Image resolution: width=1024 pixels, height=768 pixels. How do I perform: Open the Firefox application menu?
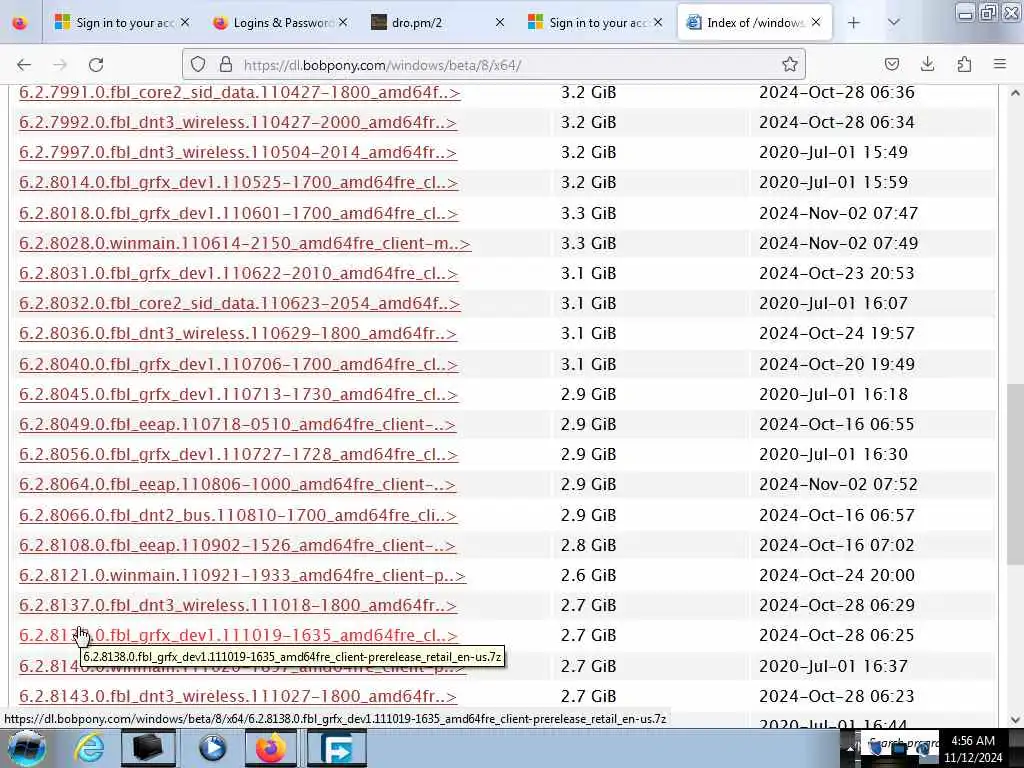tap(1000, 64)
